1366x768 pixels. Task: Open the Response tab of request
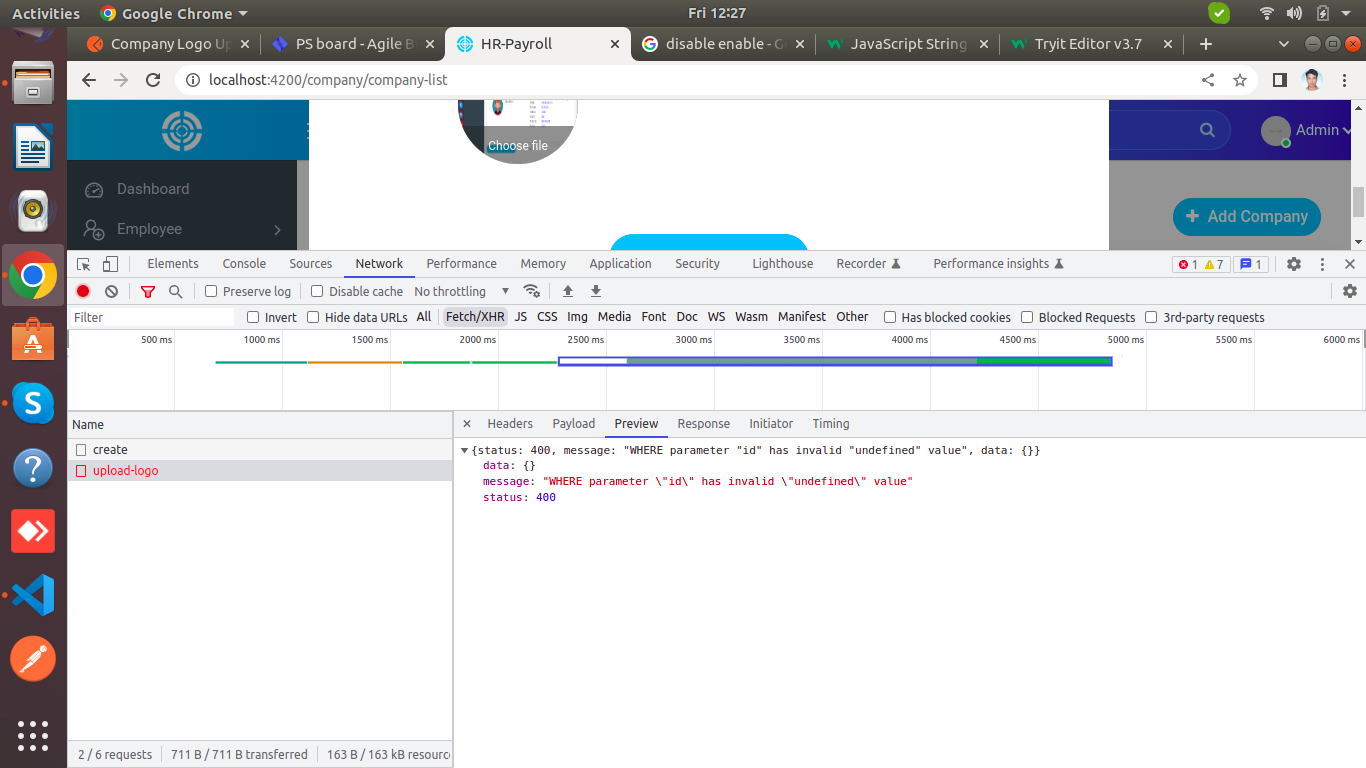[703, 424]
